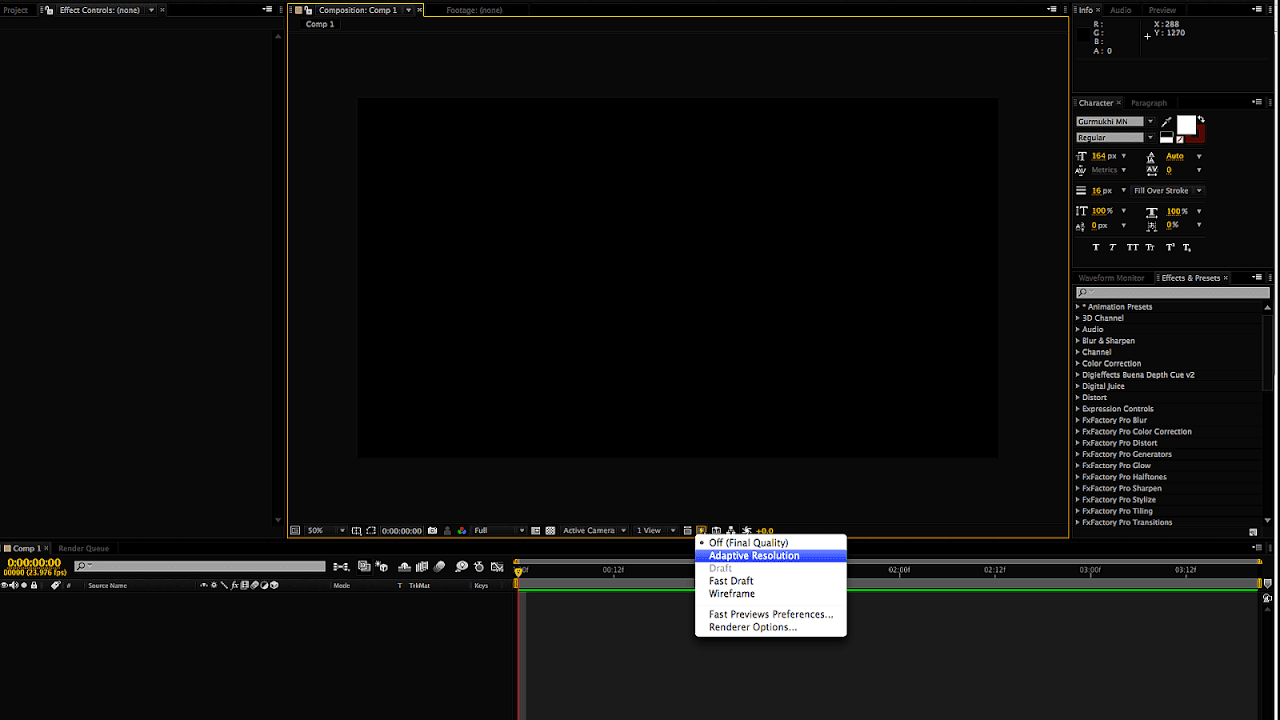Select Adaptive Resolution in the preview menu
The height and width of the screenshot is (720, 1280).
click(x=770, y=556)
